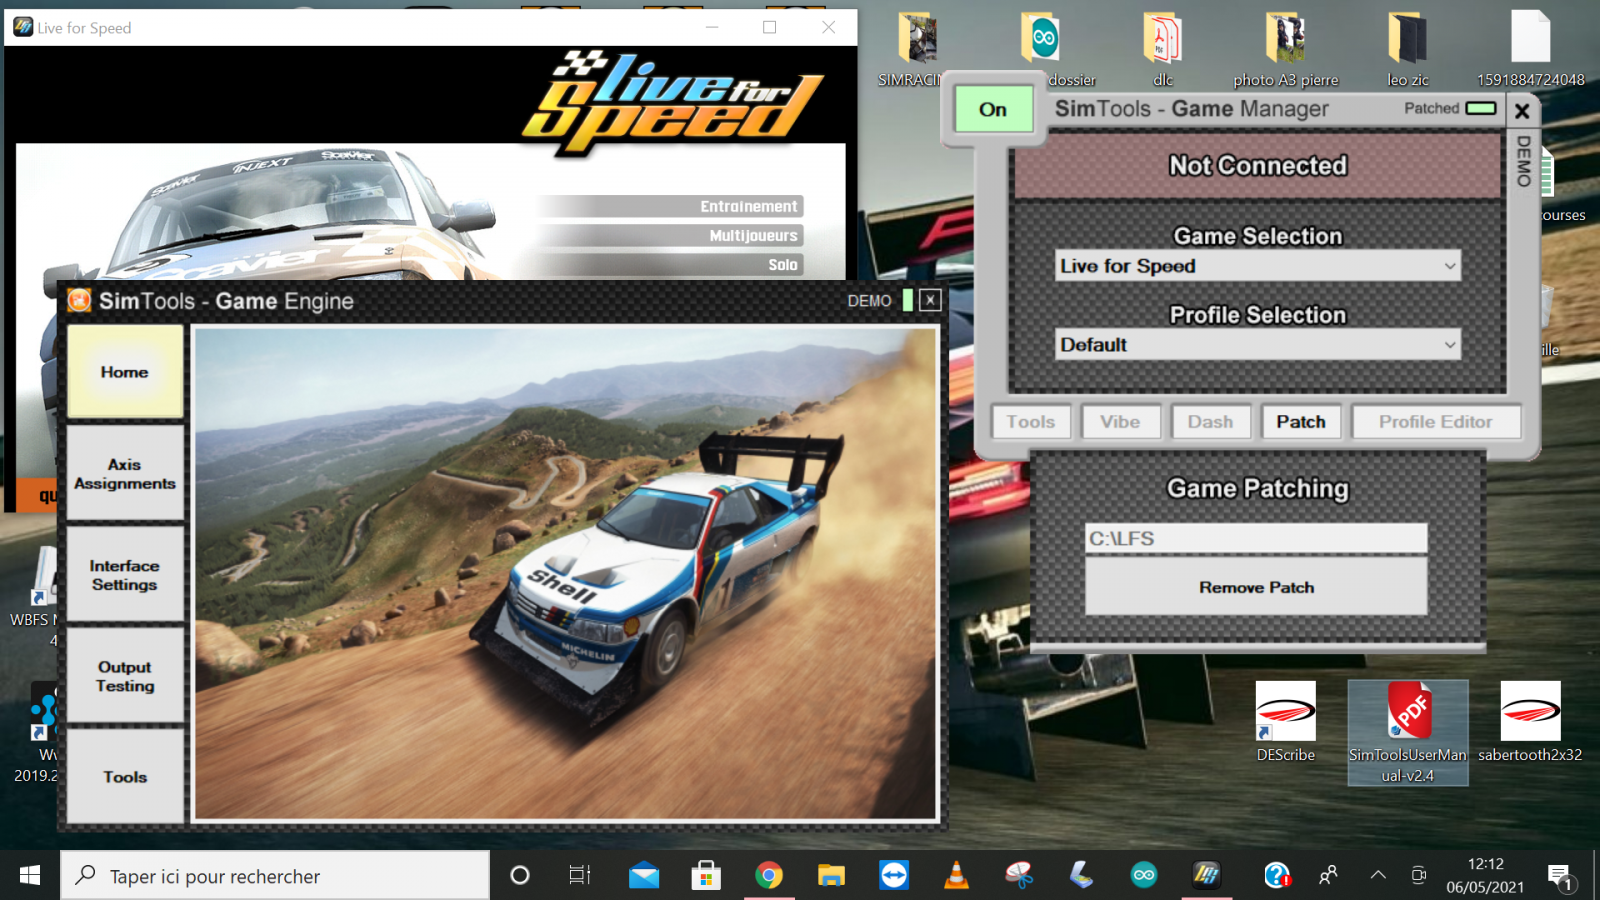Open Tools in Game Engine sidebar

(125, 777)
